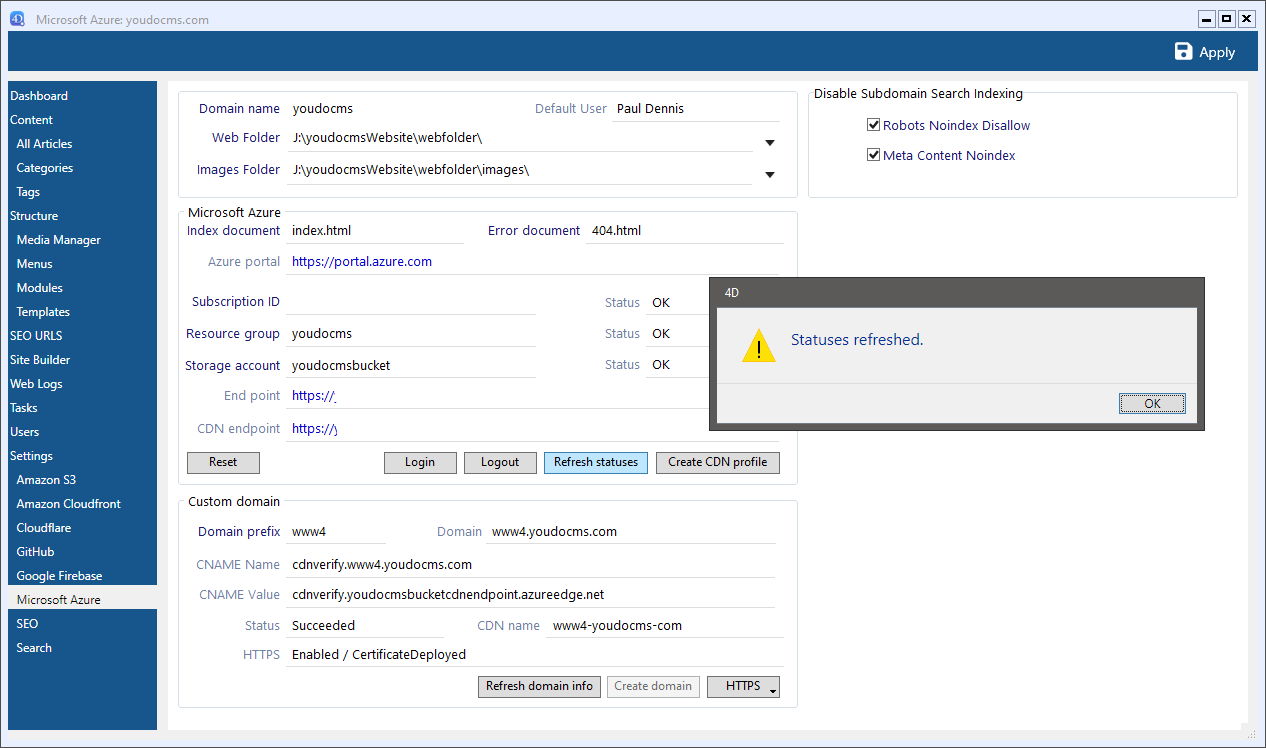The height and width of the screenshot is (748, 1266).
Task: Click Refresh domain info button
Action: click(539, 687)
